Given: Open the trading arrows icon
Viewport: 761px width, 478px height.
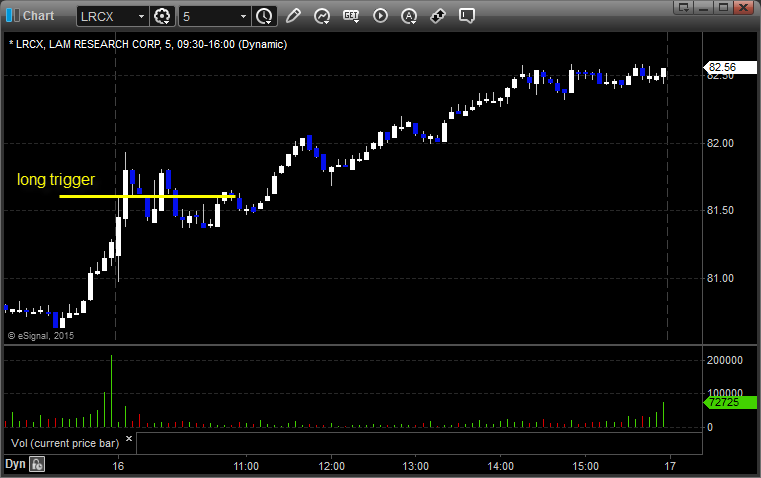Looking at the screenshot, I should coord(438,16).
